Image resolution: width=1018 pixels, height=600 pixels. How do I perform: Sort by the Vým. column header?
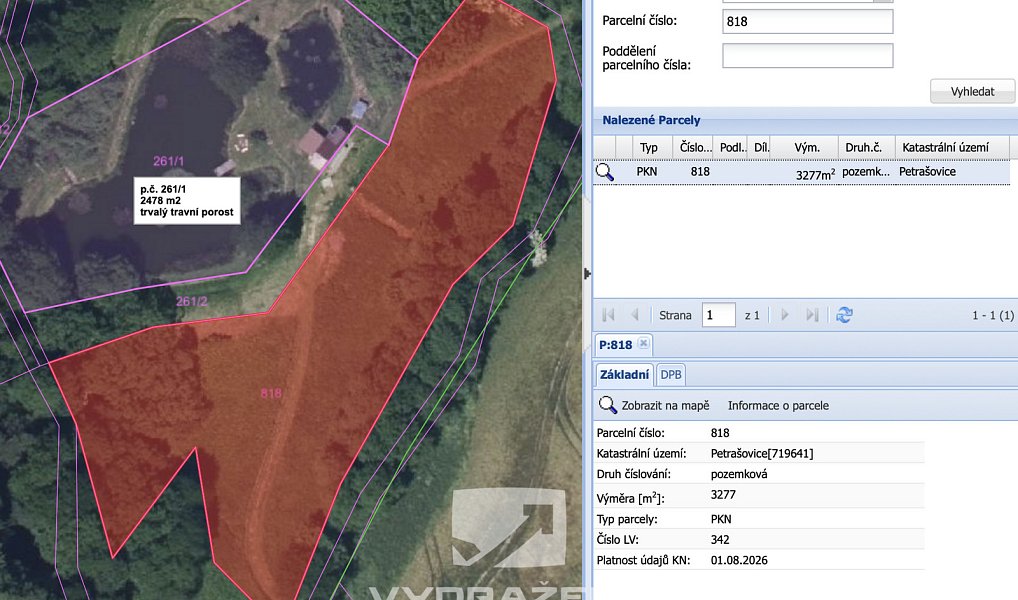(806, 147)
